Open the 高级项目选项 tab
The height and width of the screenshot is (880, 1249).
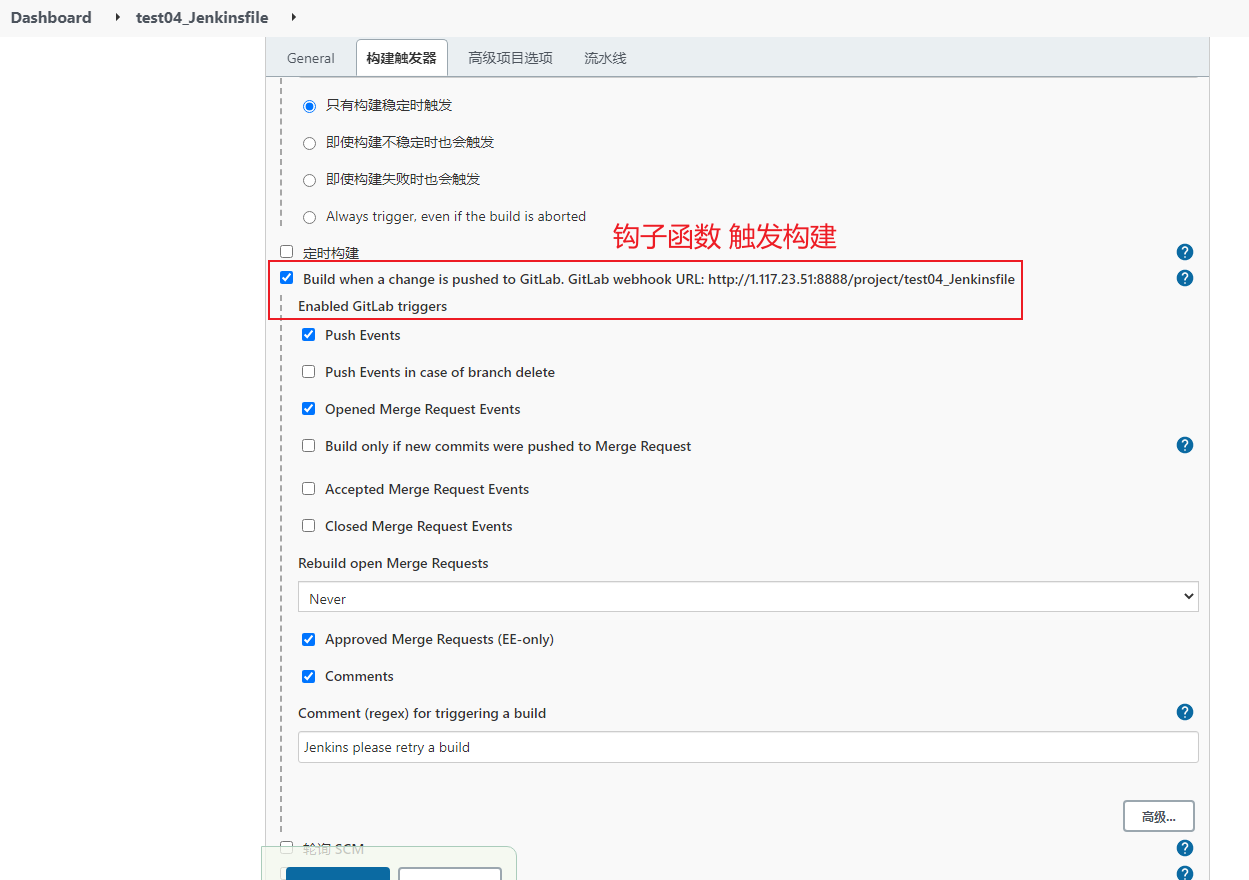click(510, 58)
